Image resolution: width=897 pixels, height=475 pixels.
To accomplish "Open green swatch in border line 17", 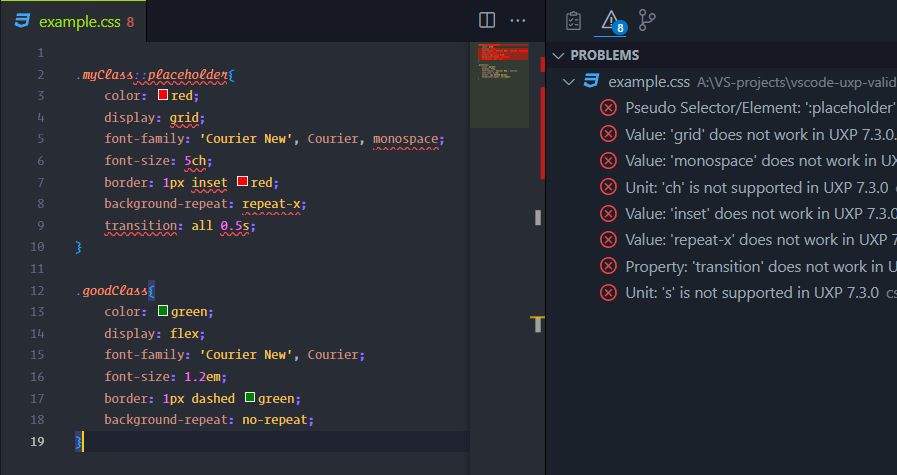I will [x=249, y=397].
